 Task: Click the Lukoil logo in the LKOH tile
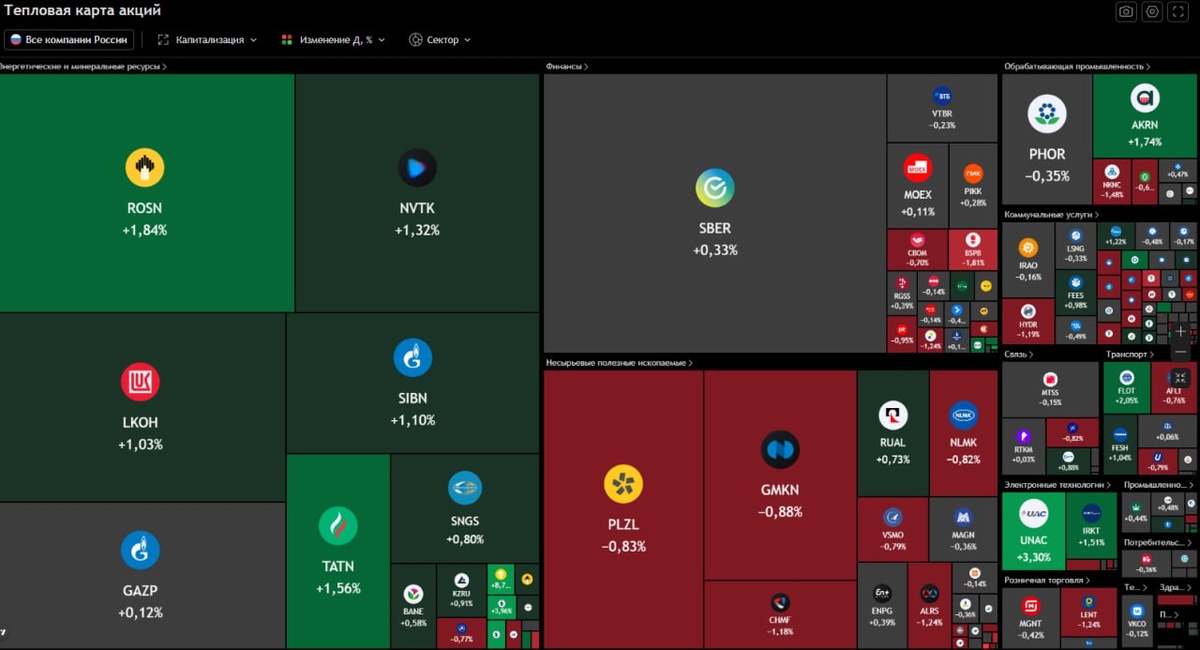point(140,382)
